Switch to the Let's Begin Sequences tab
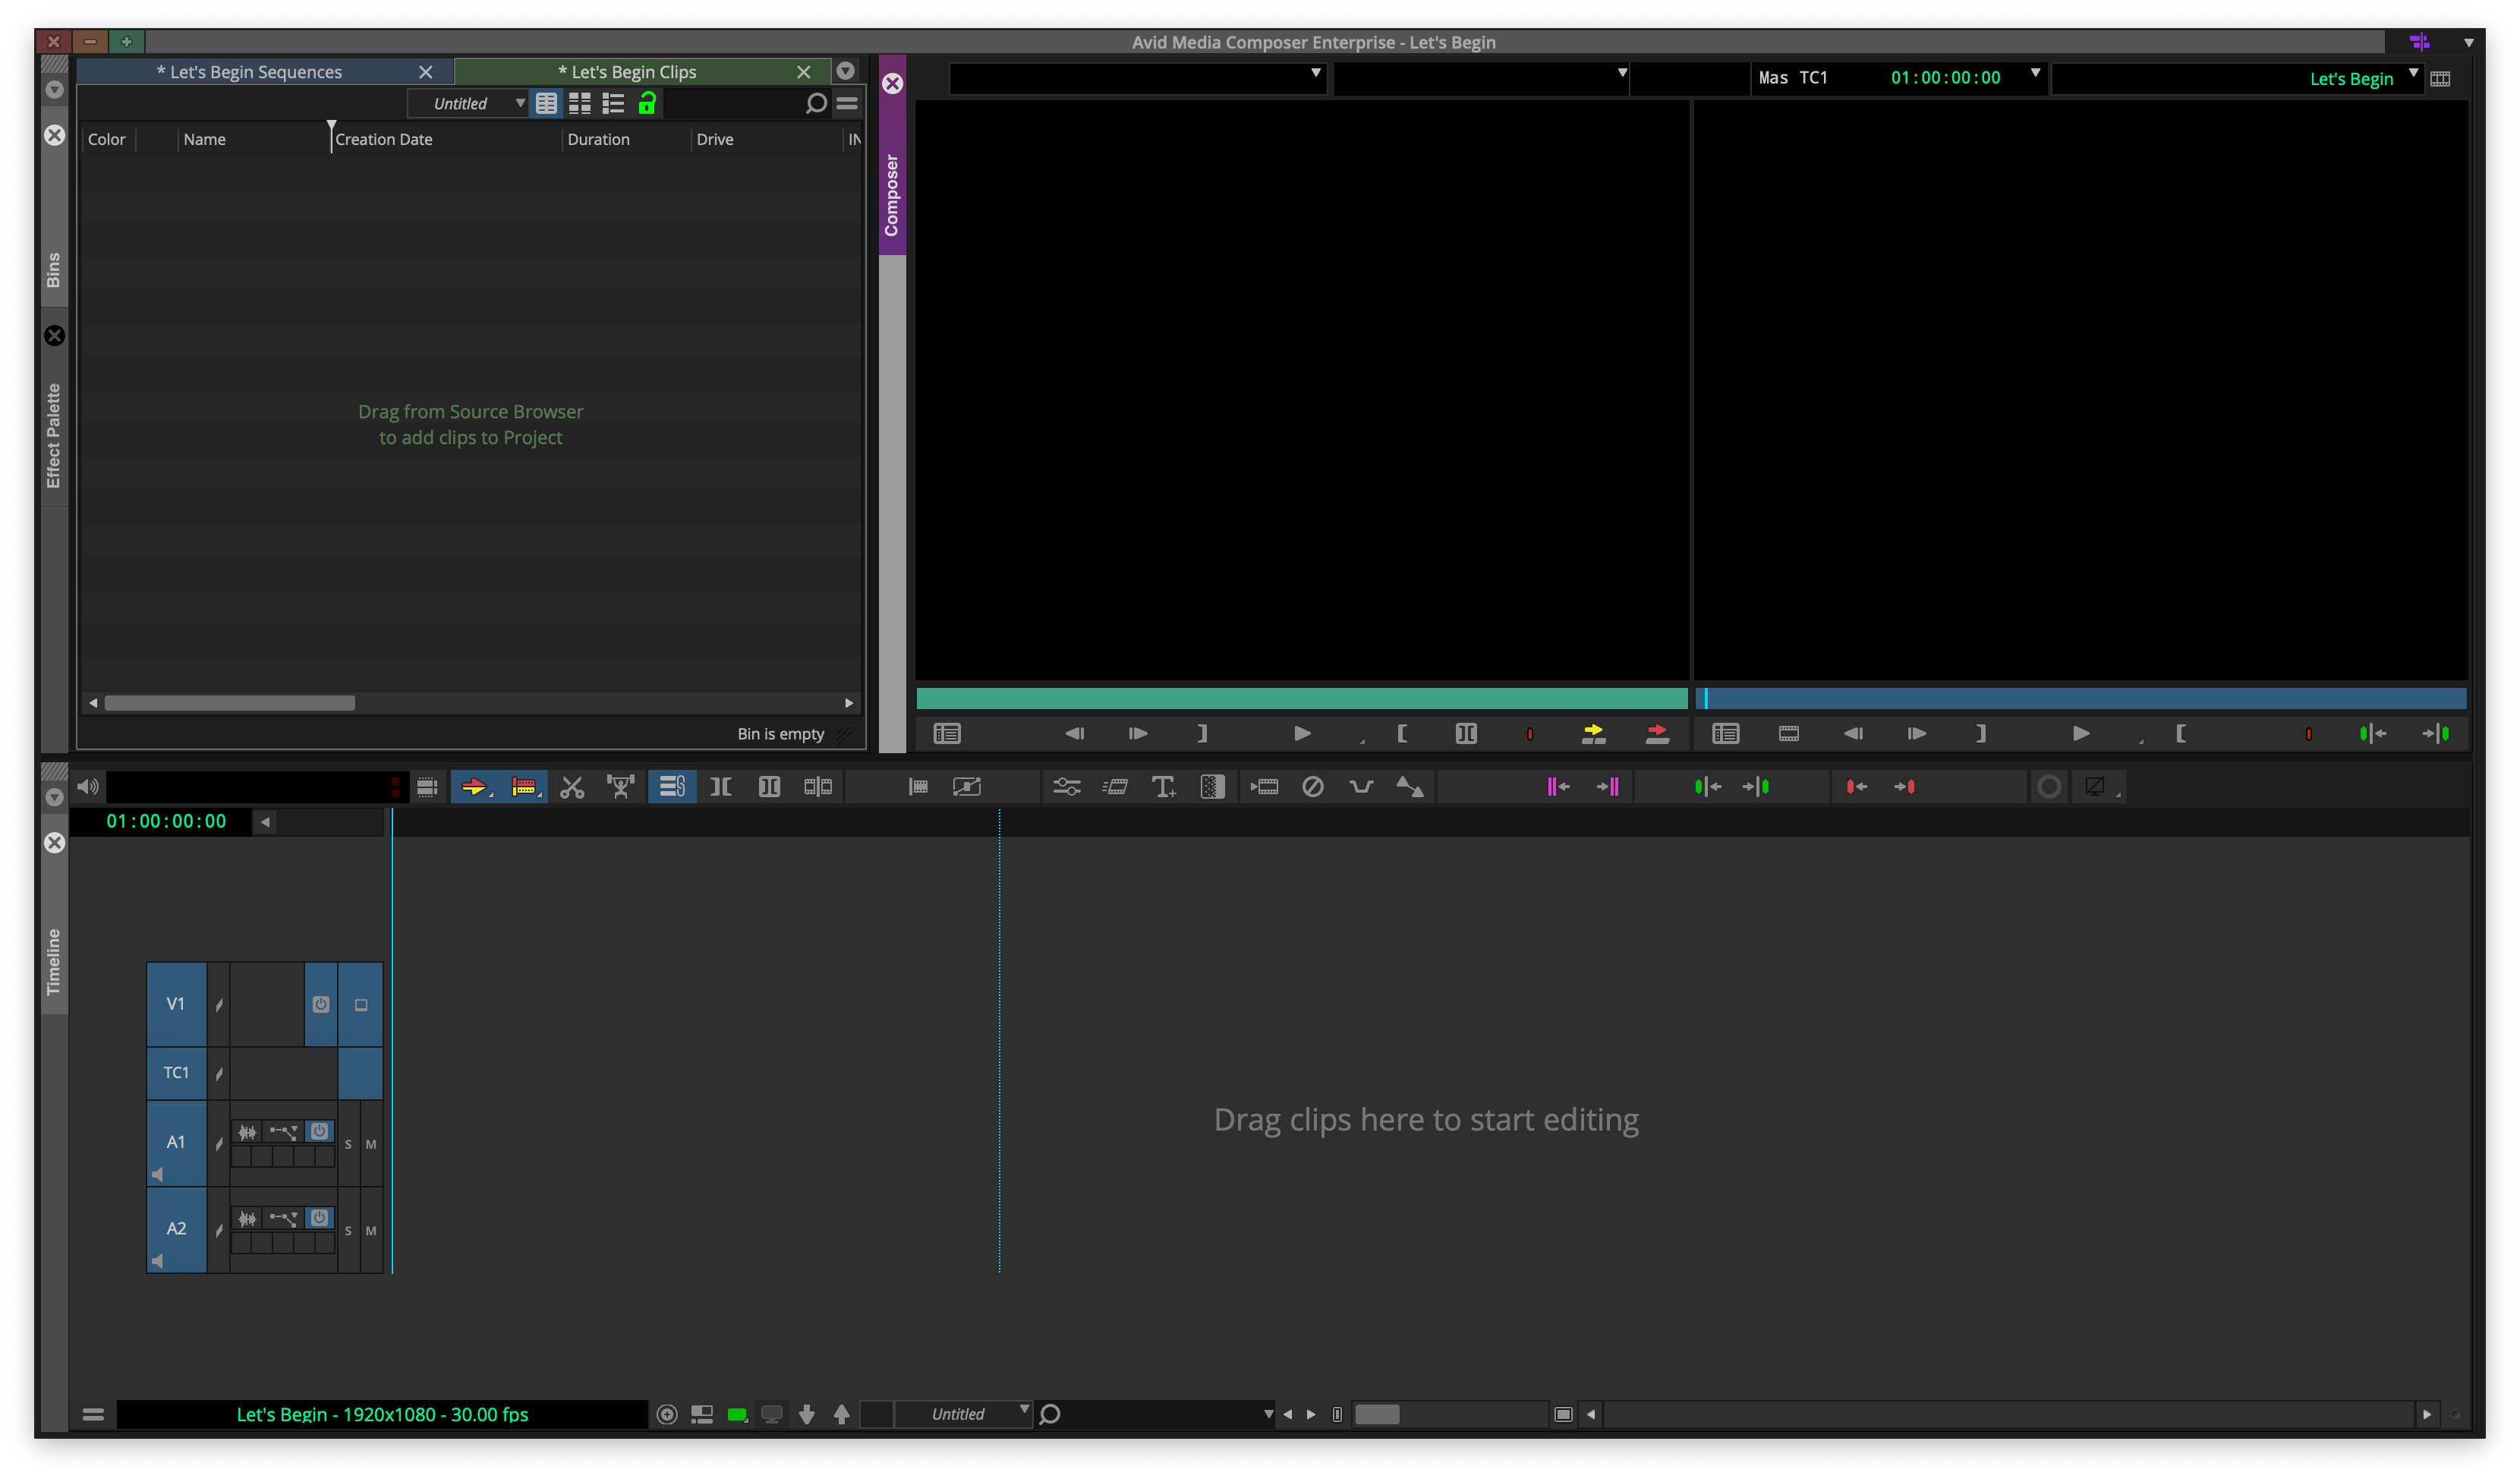The height and width of the screenshot is (1479, 2520). pos(250,71)
